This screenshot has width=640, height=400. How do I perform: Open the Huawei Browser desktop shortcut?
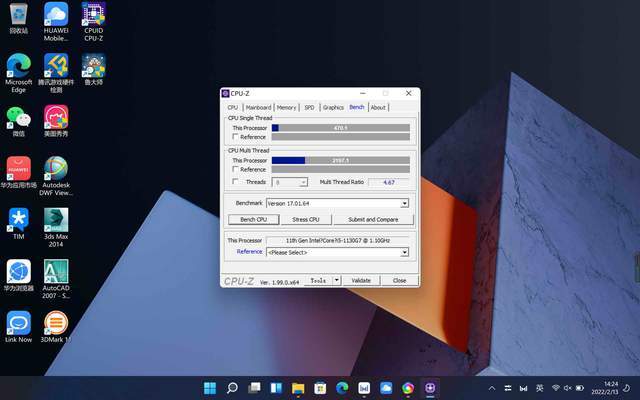[18, 276]
